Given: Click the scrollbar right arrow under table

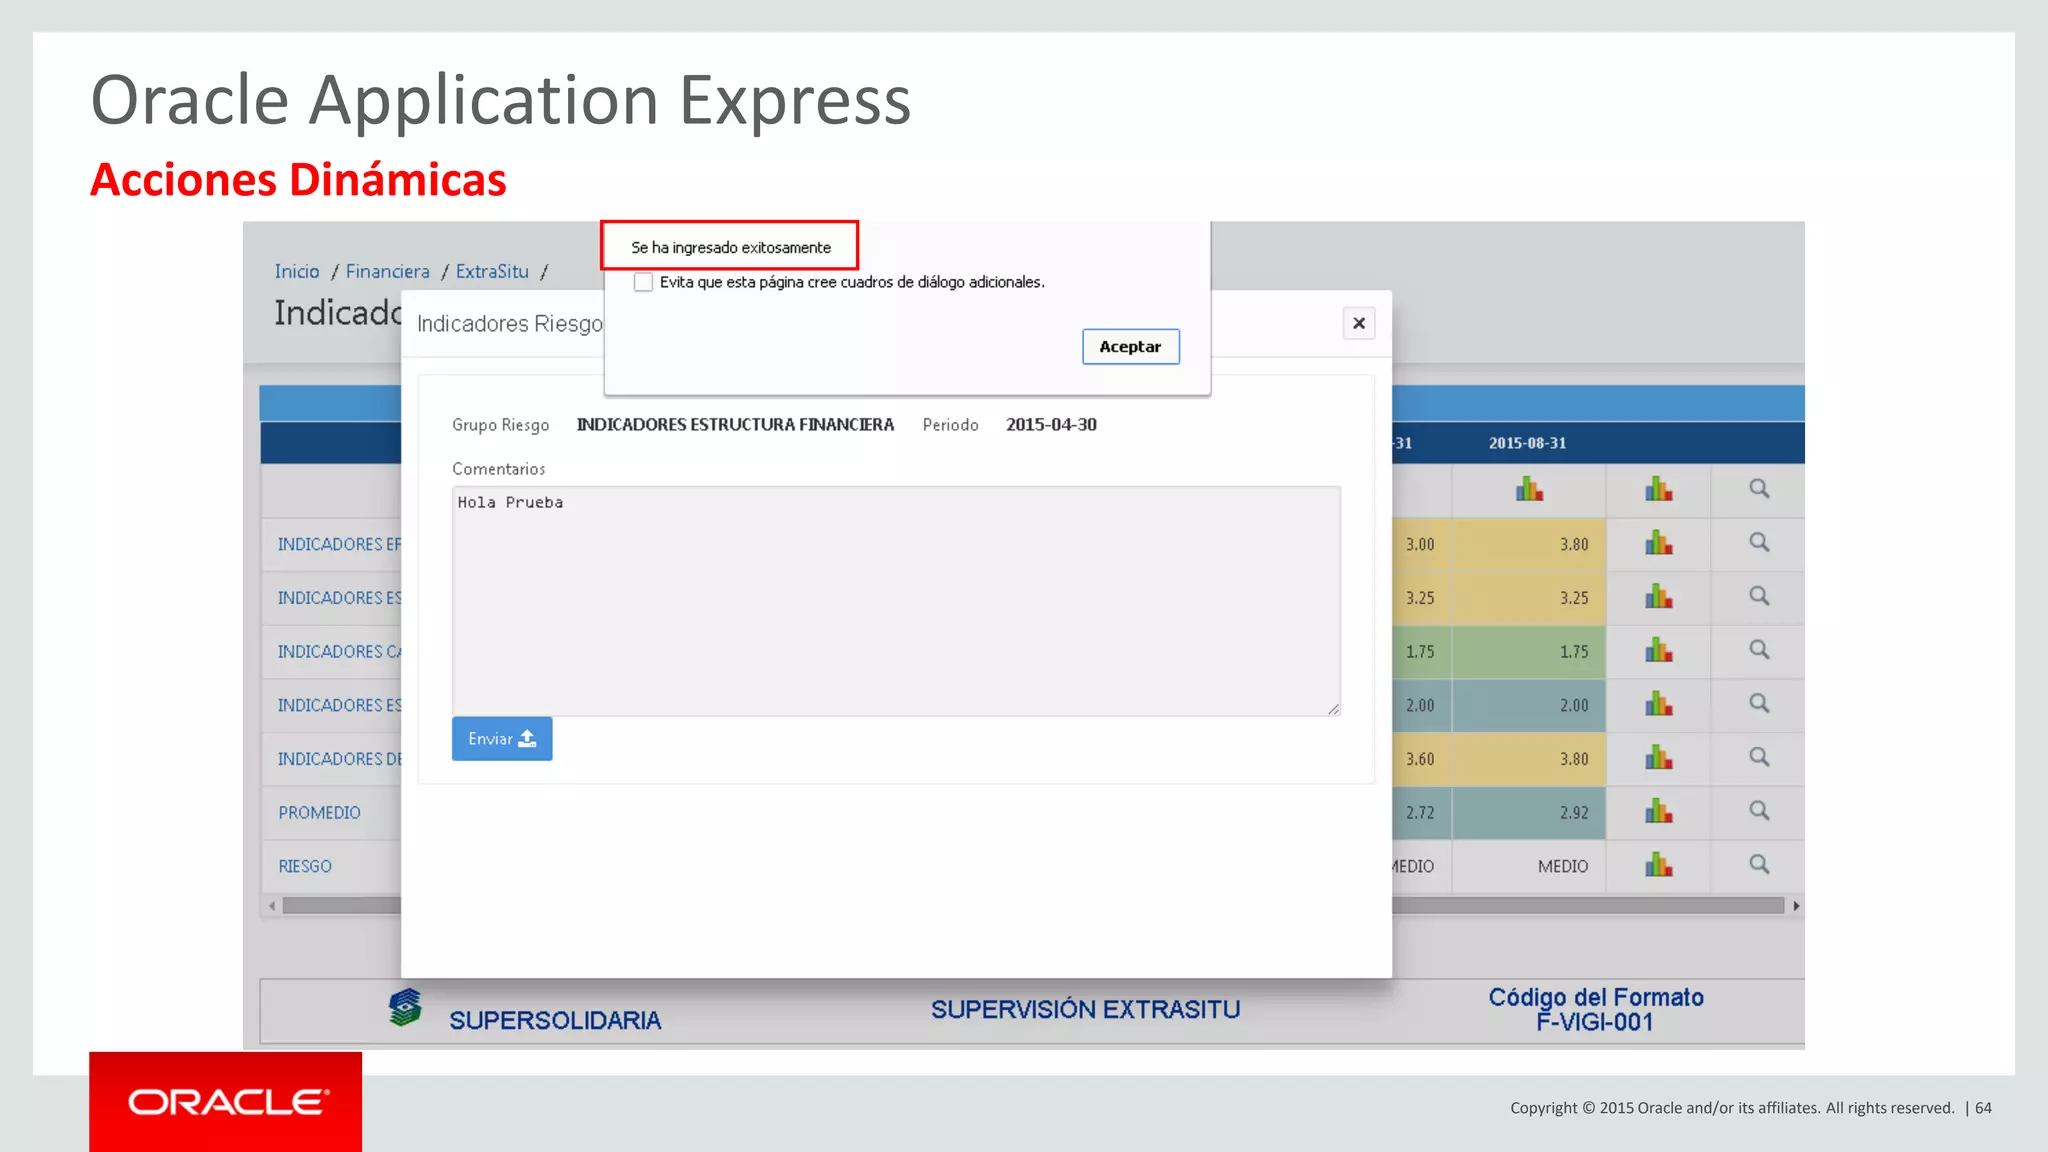Looking at the screenshot, I should 1796,906.
